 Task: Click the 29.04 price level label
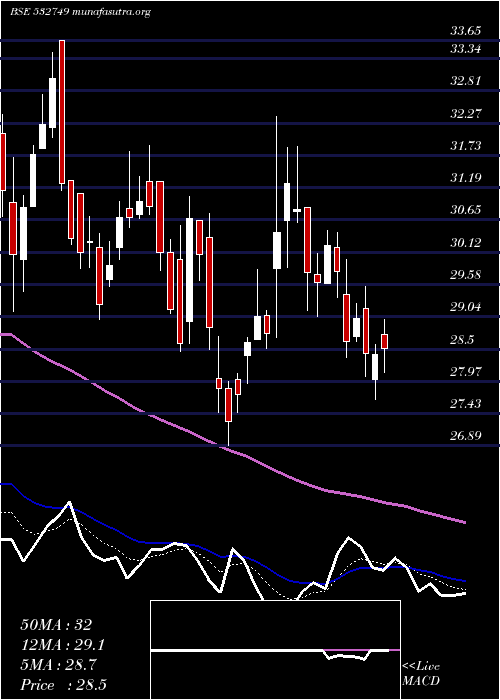click(x=466, y=307)
